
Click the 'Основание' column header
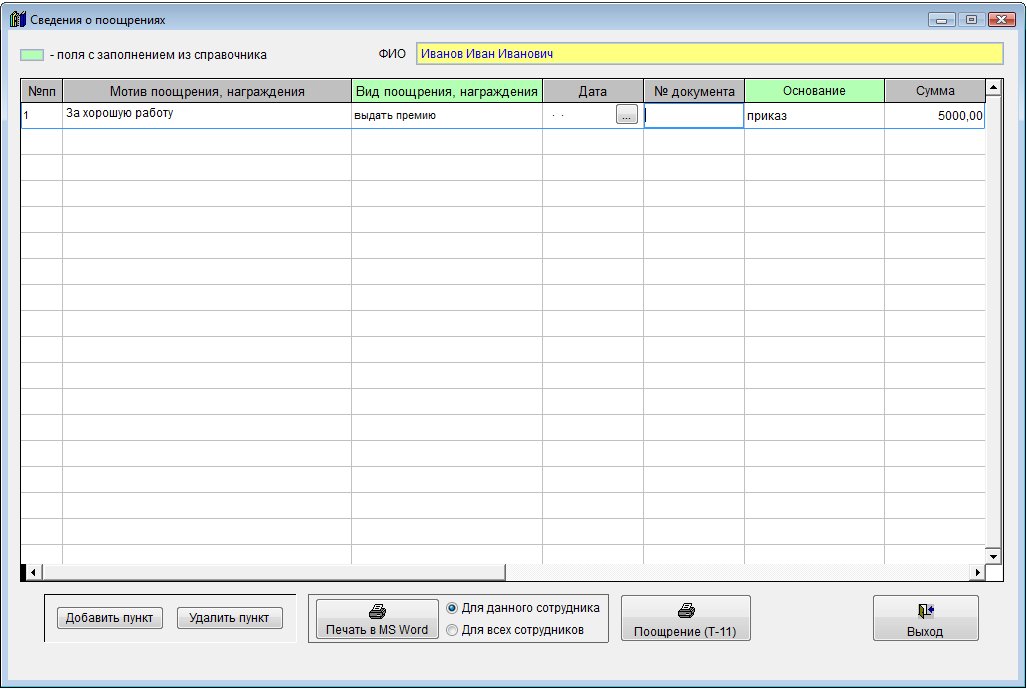click(x=814, y=91)
